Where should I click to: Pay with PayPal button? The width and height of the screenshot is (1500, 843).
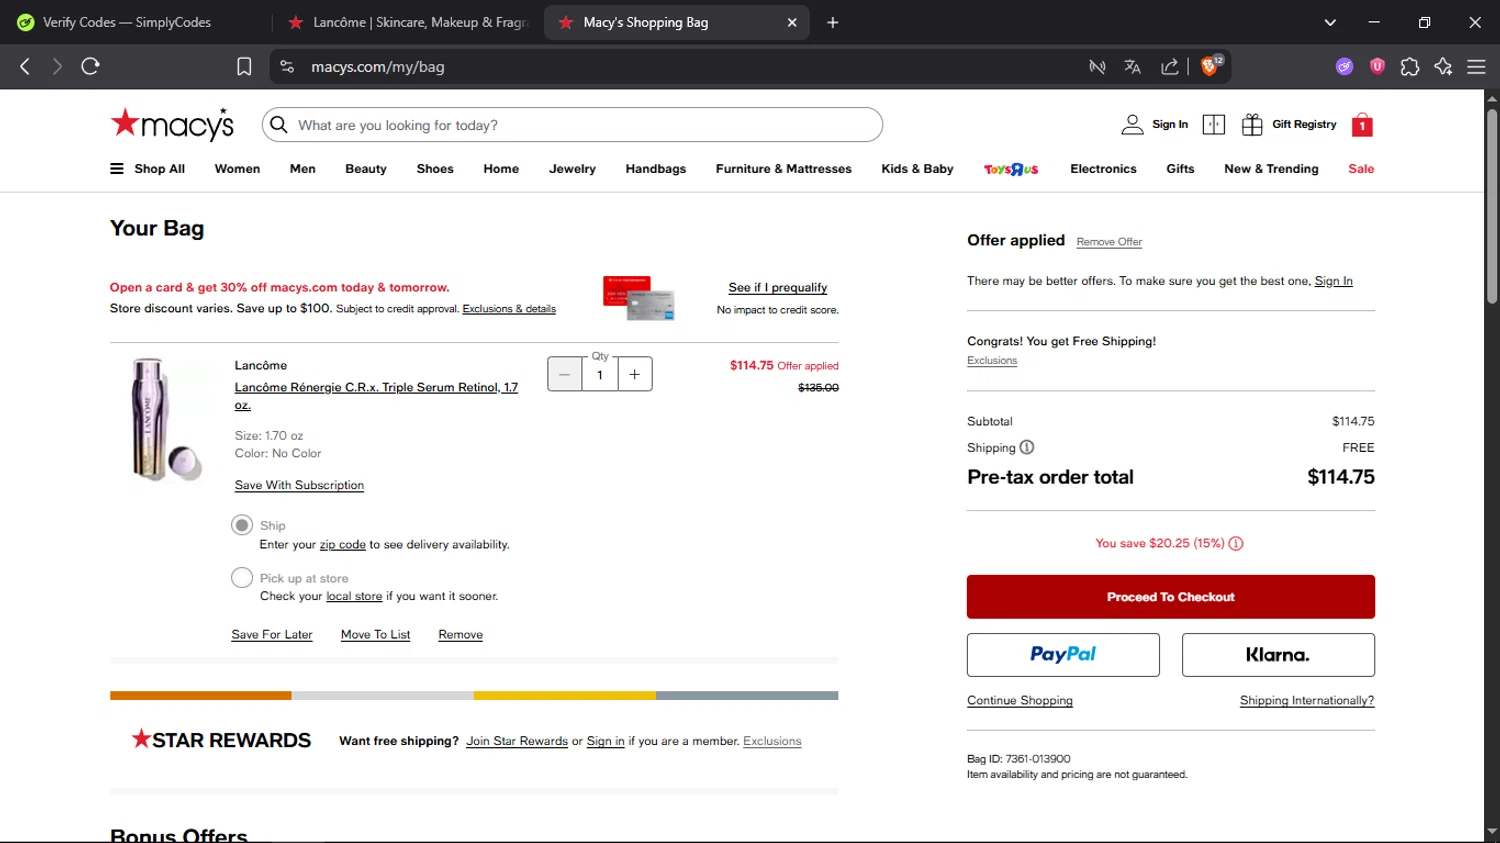1063,655
